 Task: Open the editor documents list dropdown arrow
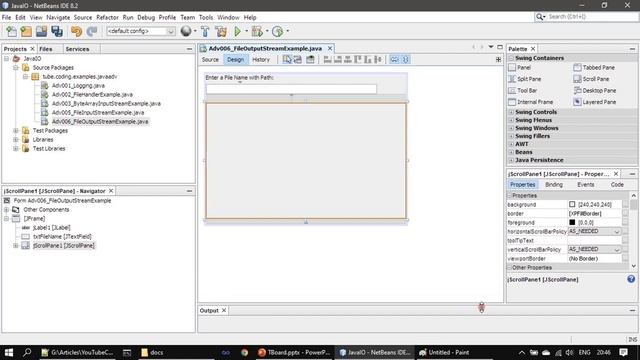coord(491,47)
